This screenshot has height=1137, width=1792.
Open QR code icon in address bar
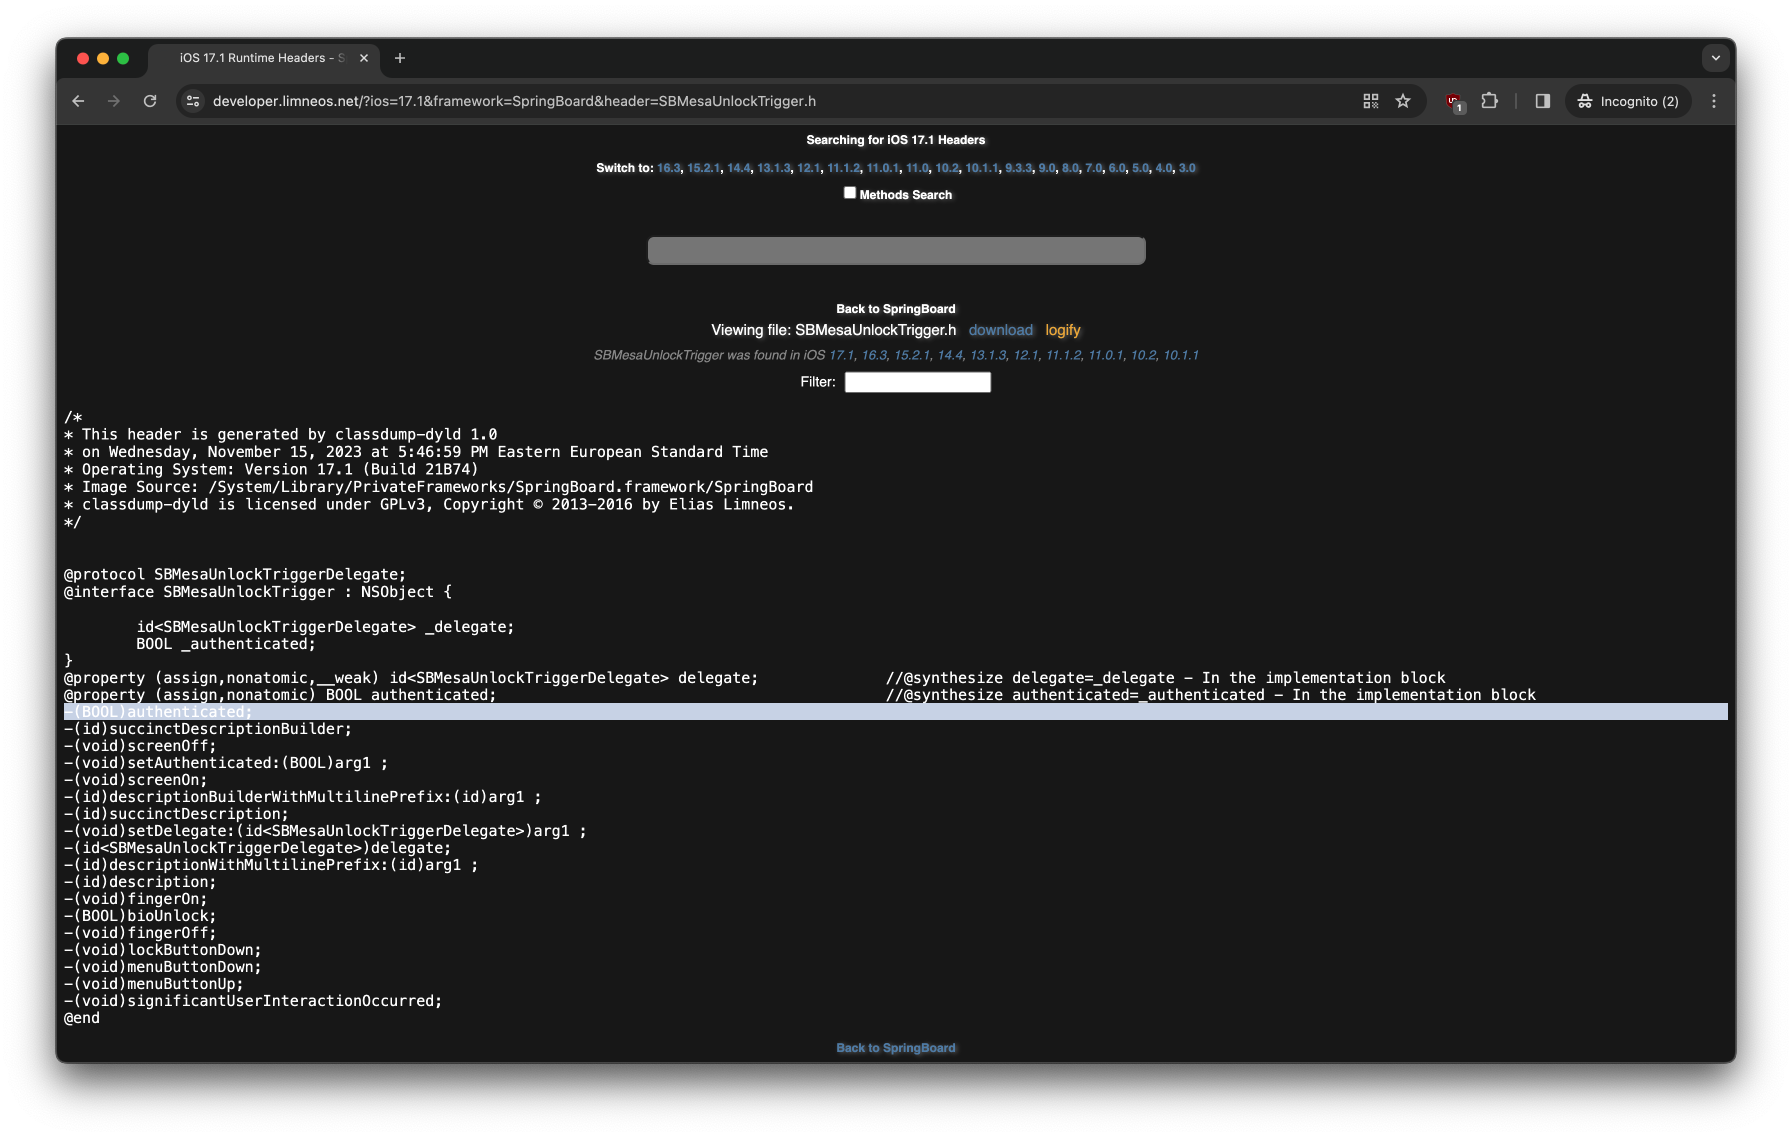click(1371, 101)
